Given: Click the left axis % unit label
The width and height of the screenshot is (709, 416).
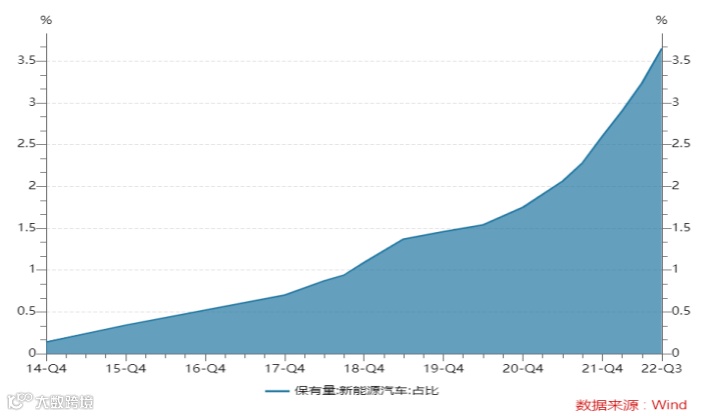Looking at the screenshot, I should [46, 20].
